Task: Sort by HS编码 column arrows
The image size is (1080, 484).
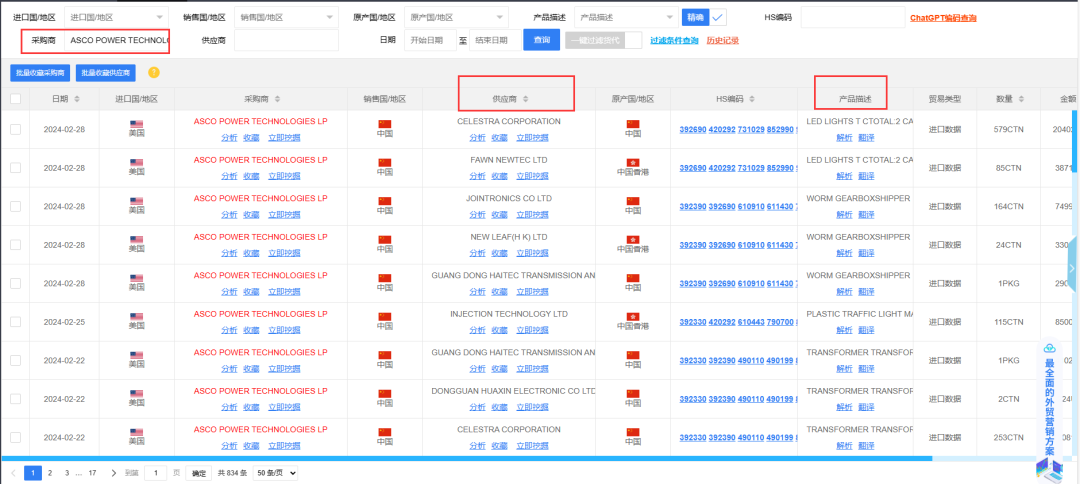Action: [752, 99]
